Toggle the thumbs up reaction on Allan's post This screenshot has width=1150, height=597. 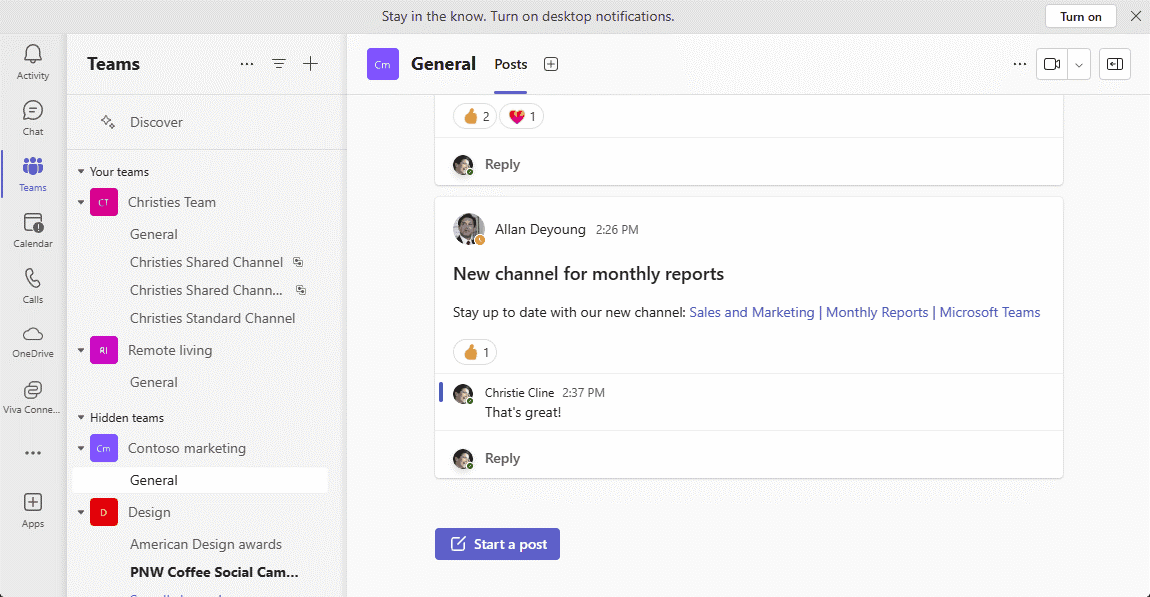pyautogui.click(x=475, y=352)
